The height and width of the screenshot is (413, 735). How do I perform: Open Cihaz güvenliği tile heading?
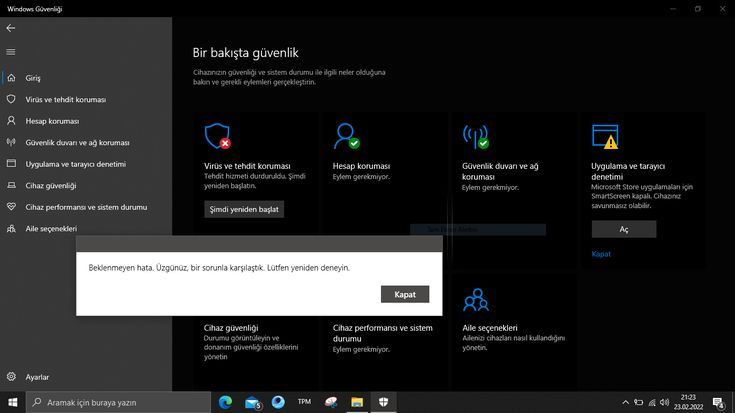(231, 328)
